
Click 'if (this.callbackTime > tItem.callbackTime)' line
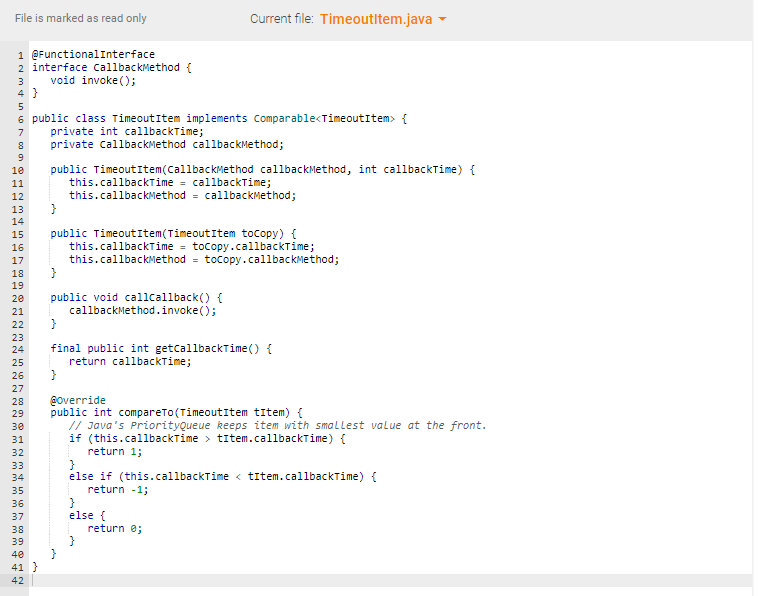tap(207, 439)
